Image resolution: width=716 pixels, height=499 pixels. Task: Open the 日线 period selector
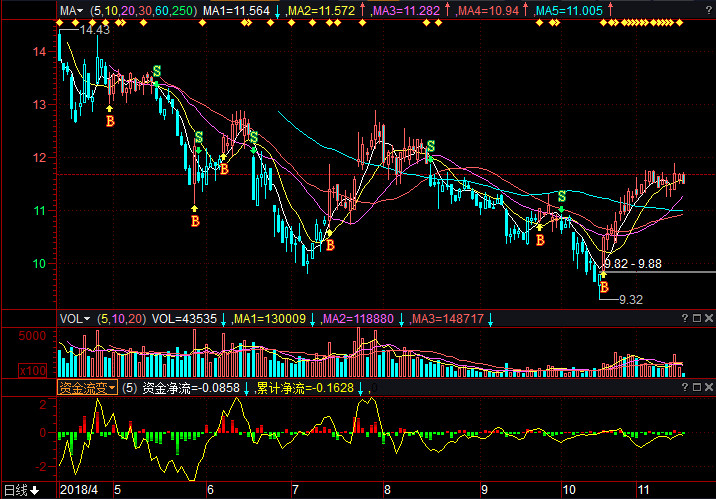coord(20,489)
